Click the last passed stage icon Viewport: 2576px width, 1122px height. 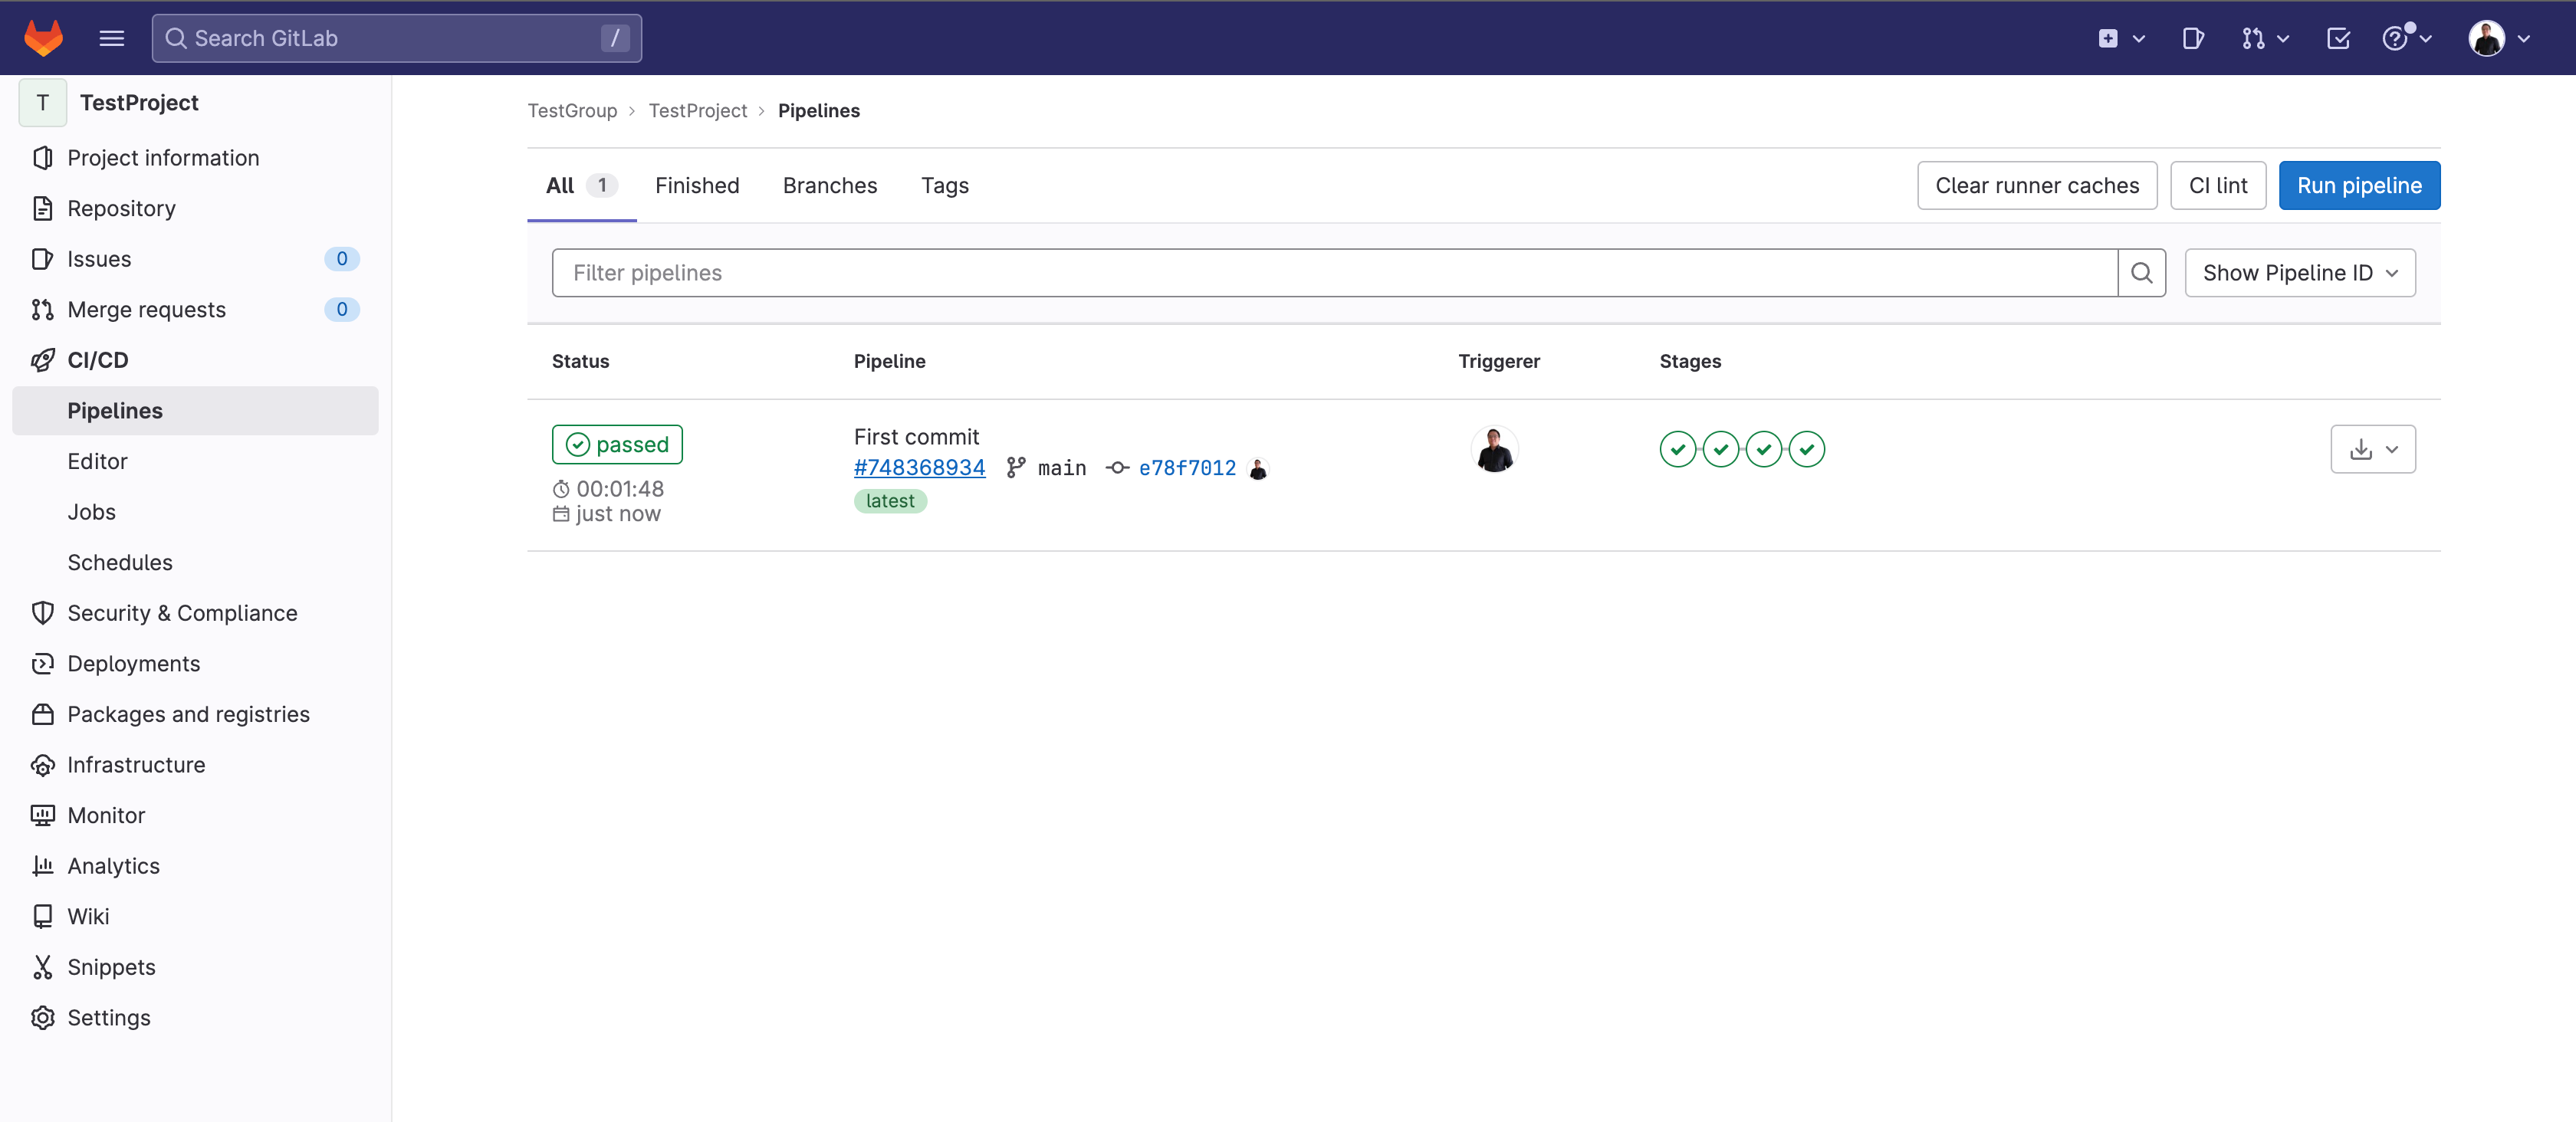(x=1807, y=449)
